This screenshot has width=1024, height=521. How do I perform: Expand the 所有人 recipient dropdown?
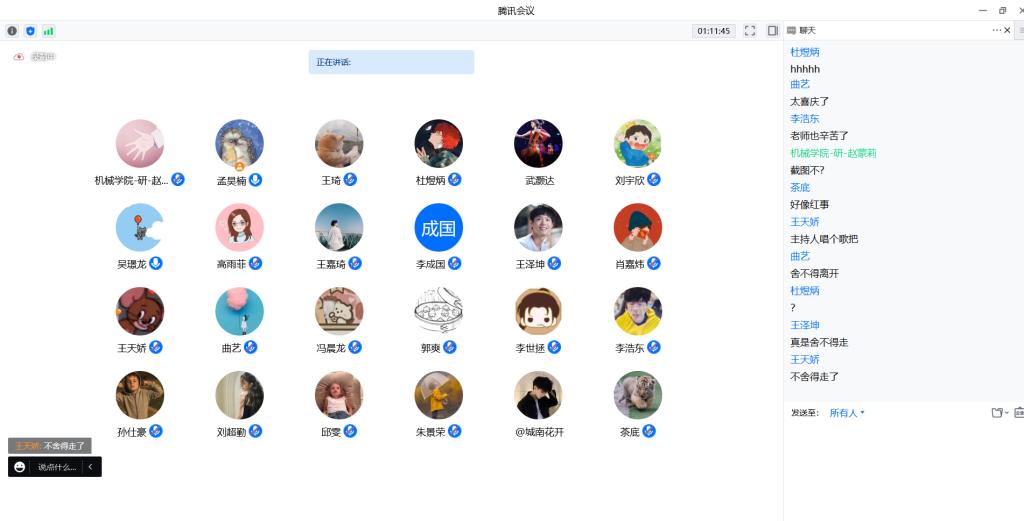(x=847, y=413)
